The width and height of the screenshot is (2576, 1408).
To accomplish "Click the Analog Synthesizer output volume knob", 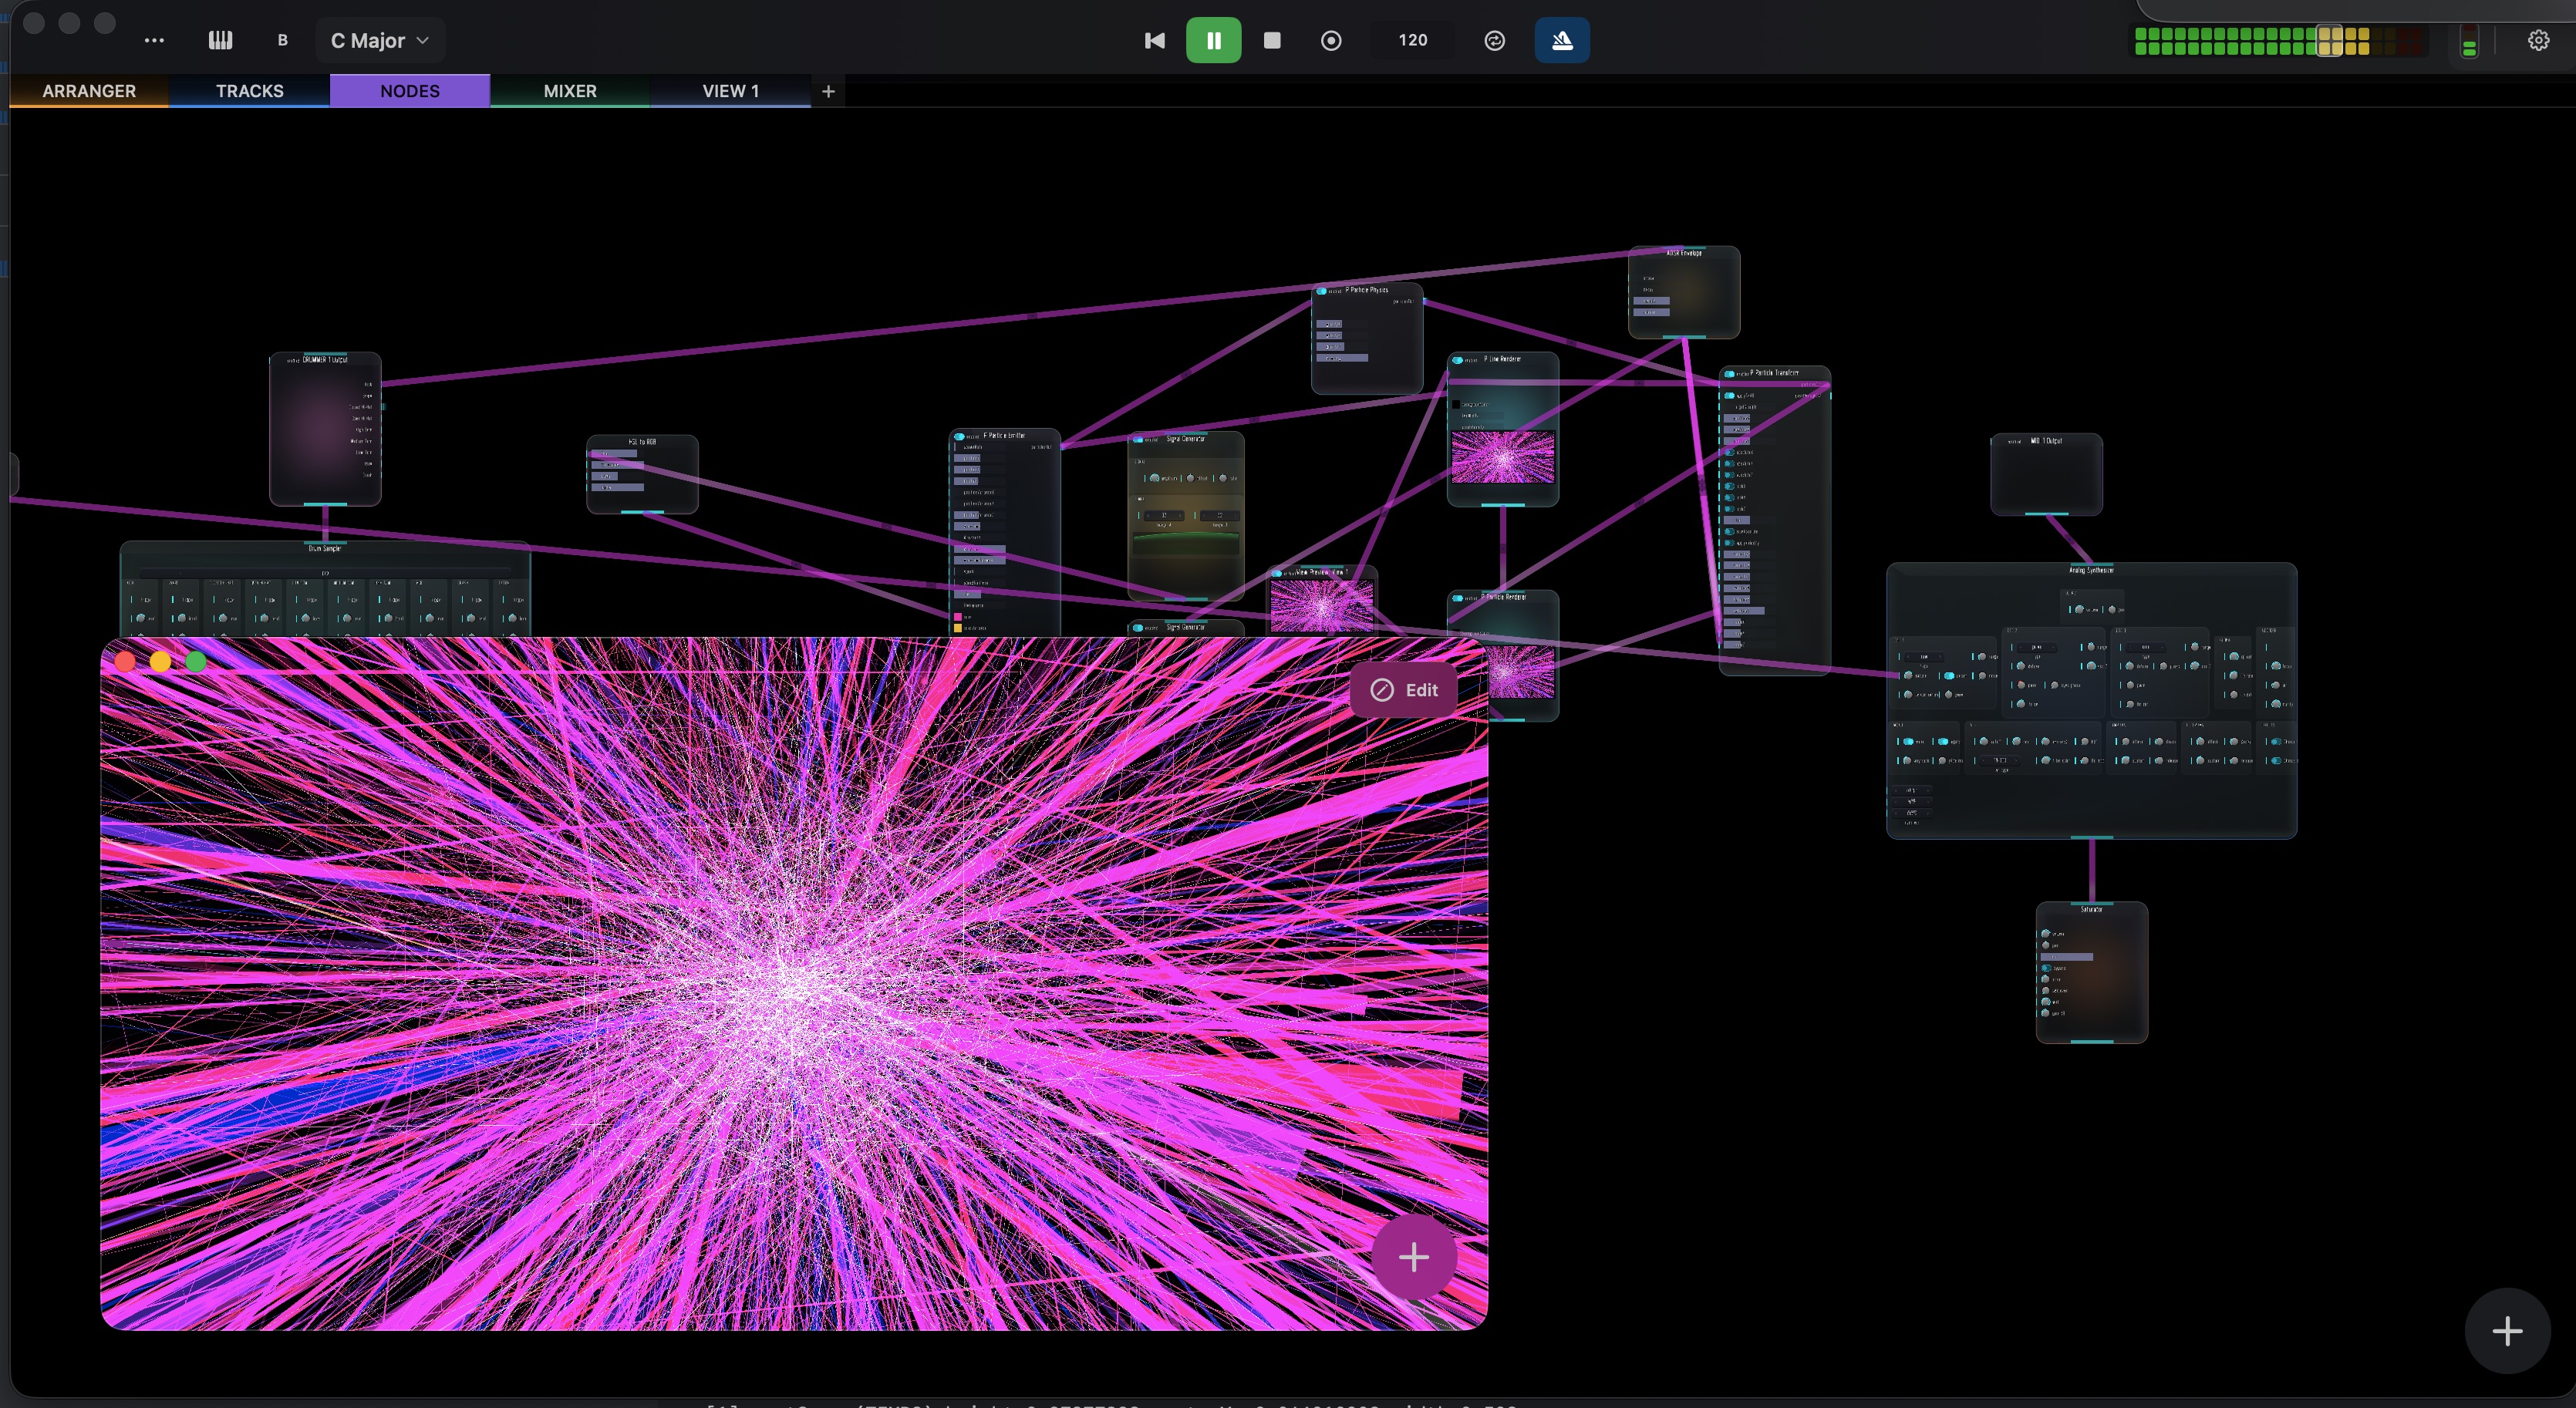I will coord(2079,609).
